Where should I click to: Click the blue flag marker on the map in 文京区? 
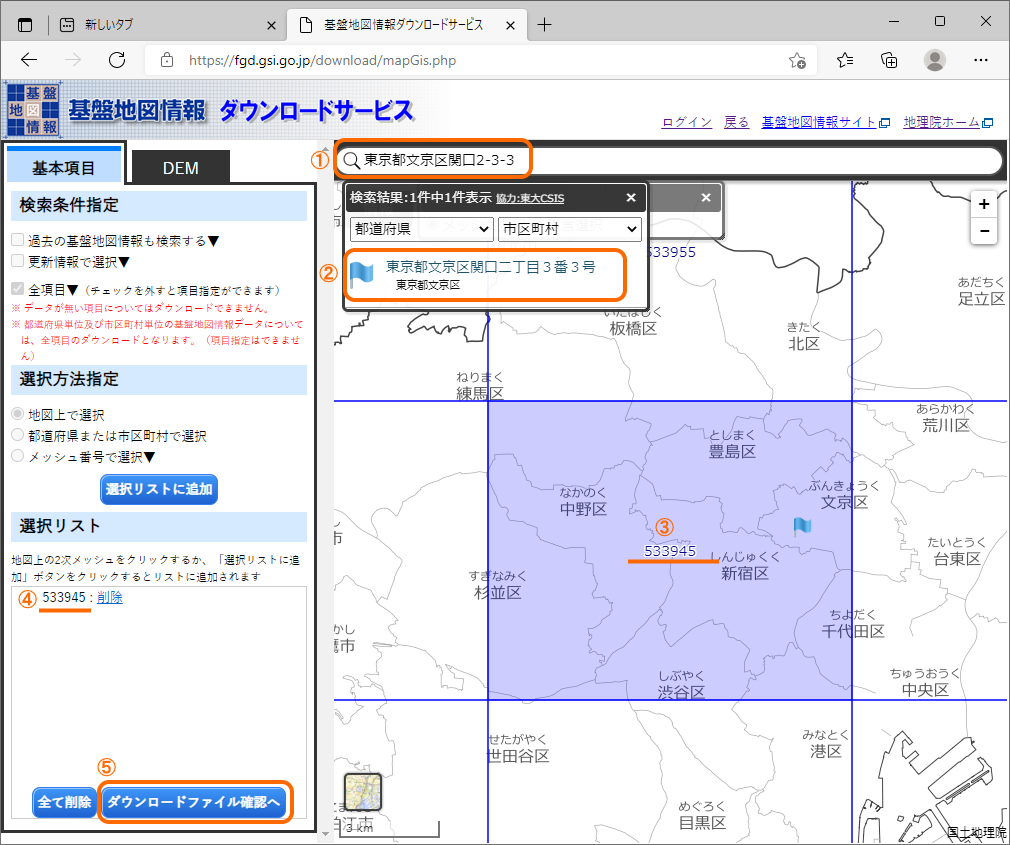pyautogui.click(x=802, y=527)
